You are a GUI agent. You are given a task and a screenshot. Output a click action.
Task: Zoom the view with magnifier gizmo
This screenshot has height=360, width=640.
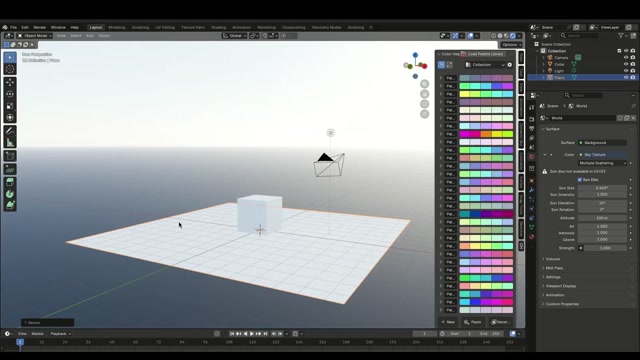(424, 84)
